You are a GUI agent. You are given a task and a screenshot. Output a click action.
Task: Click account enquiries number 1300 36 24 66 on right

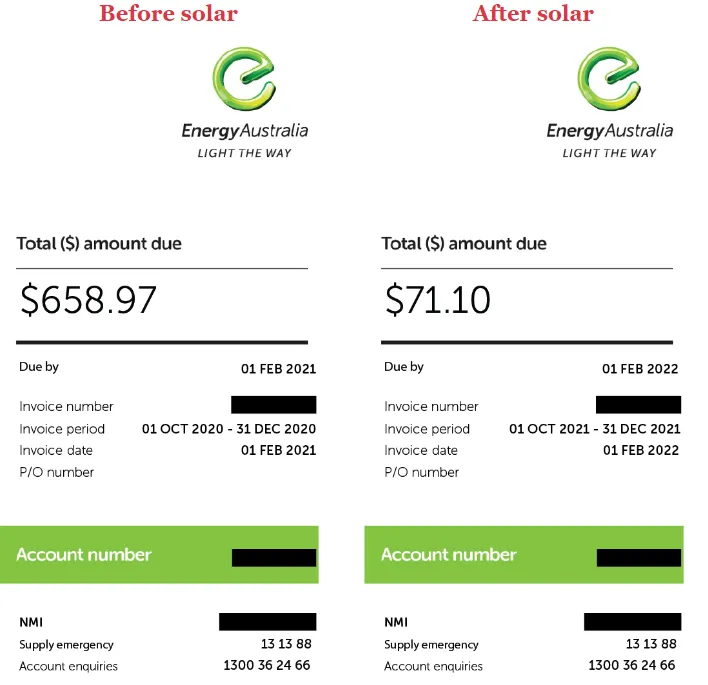point(632,665)
